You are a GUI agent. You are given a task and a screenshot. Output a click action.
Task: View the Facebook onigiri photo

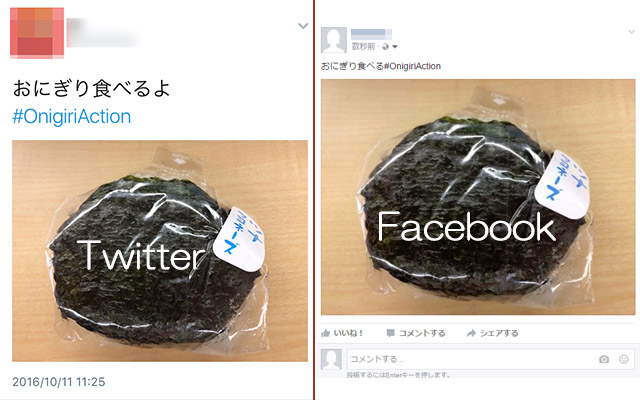(x=478, y=197)
